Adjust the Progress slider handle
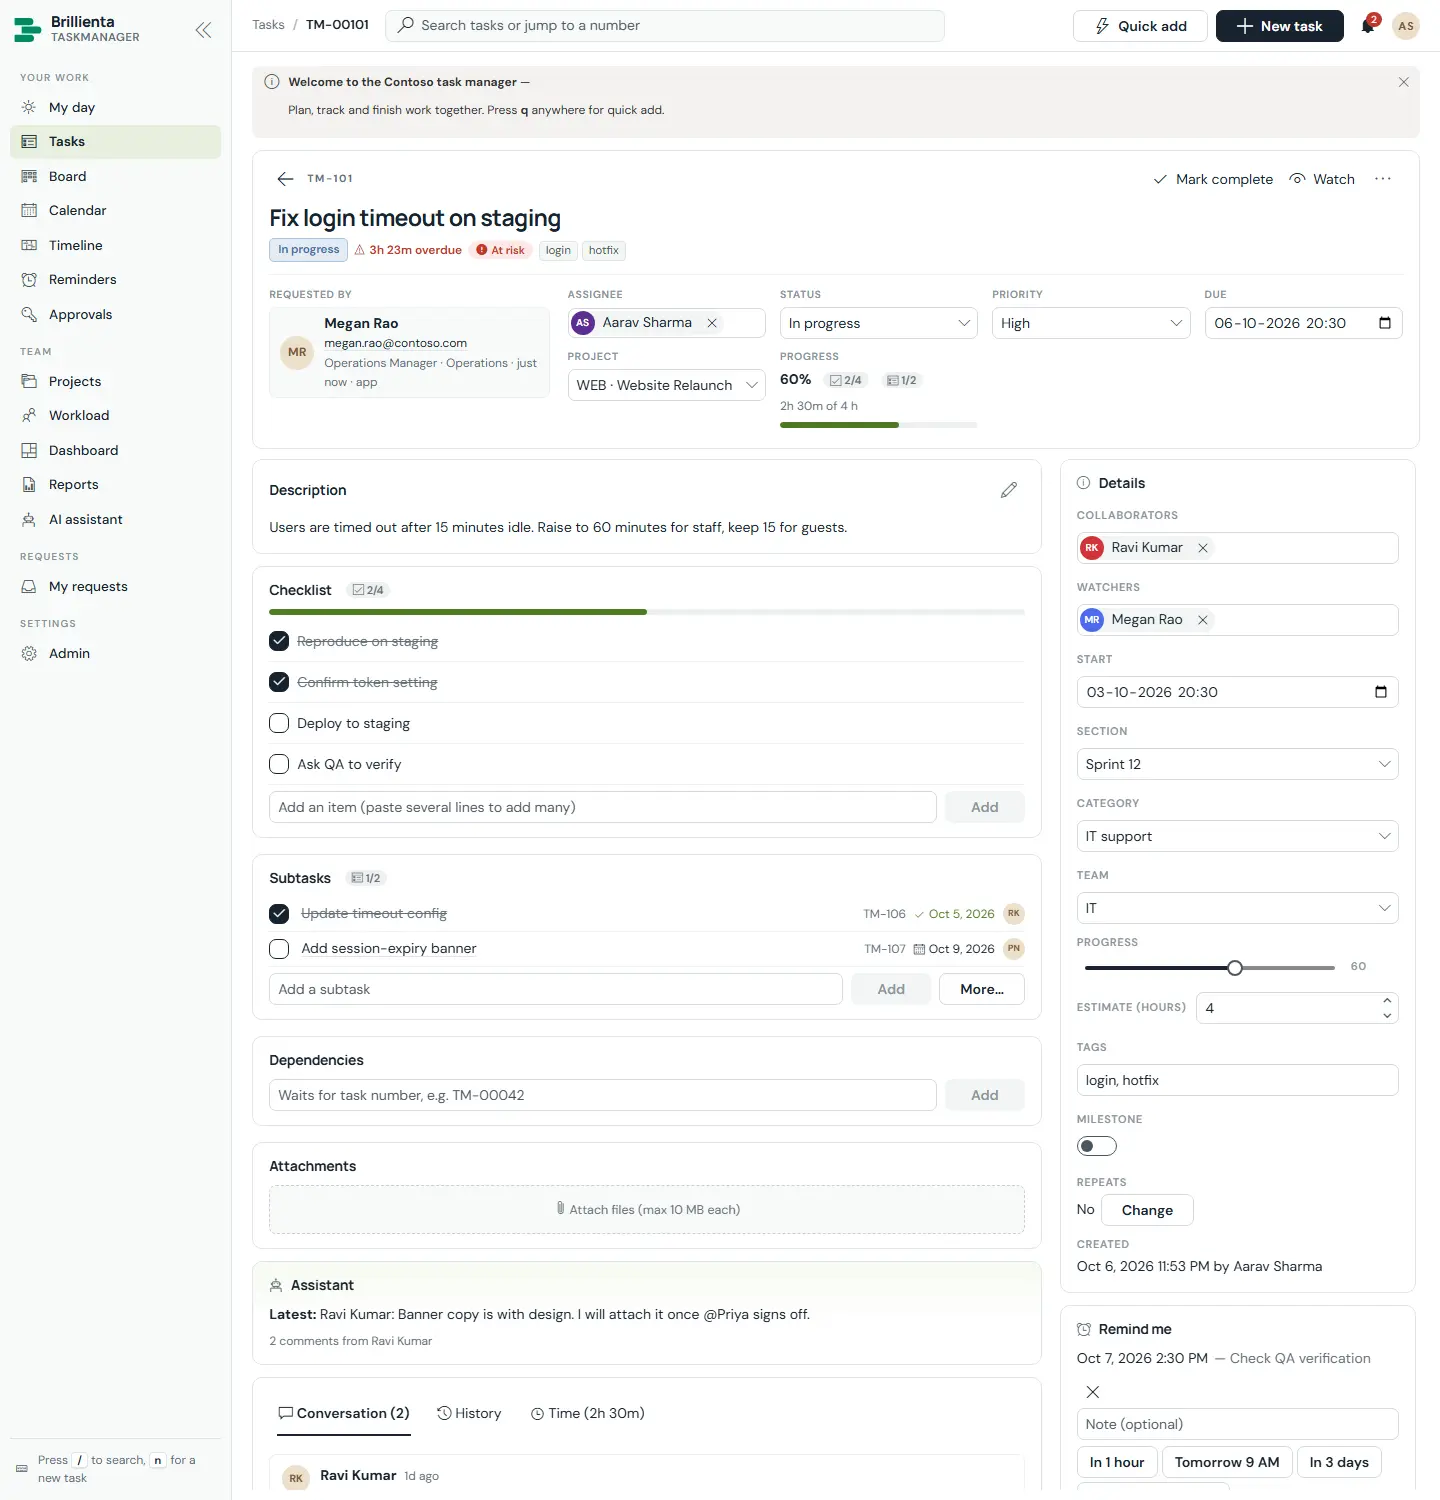This screenshot has width=1440, height=1500. coord(1235,968)
